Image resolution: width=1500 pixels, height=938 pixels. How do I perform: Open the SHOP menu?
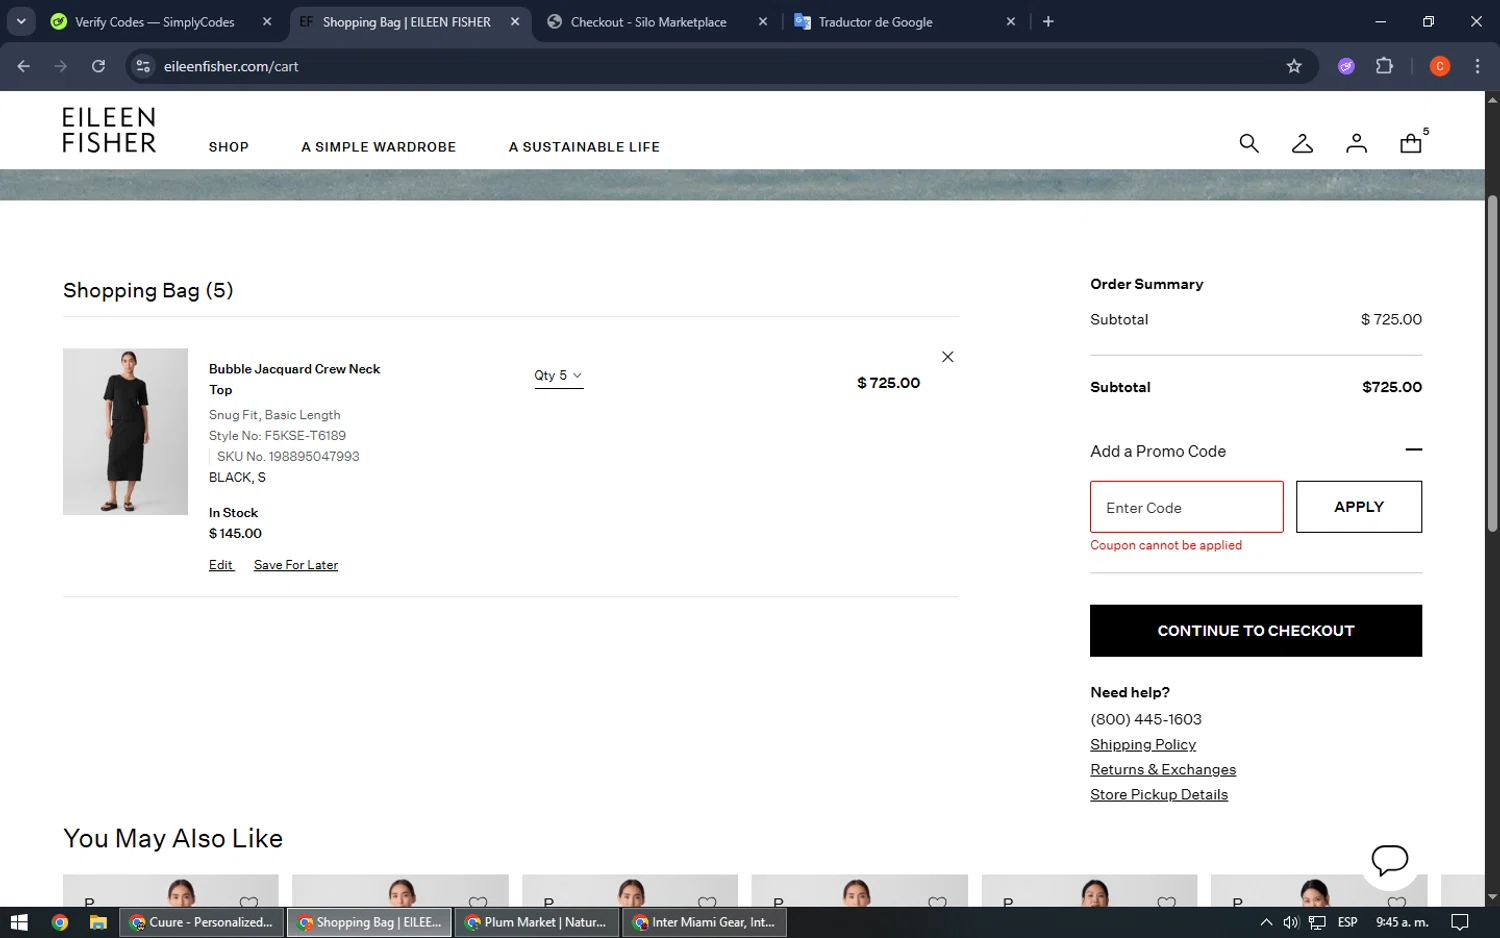[229, 147]
